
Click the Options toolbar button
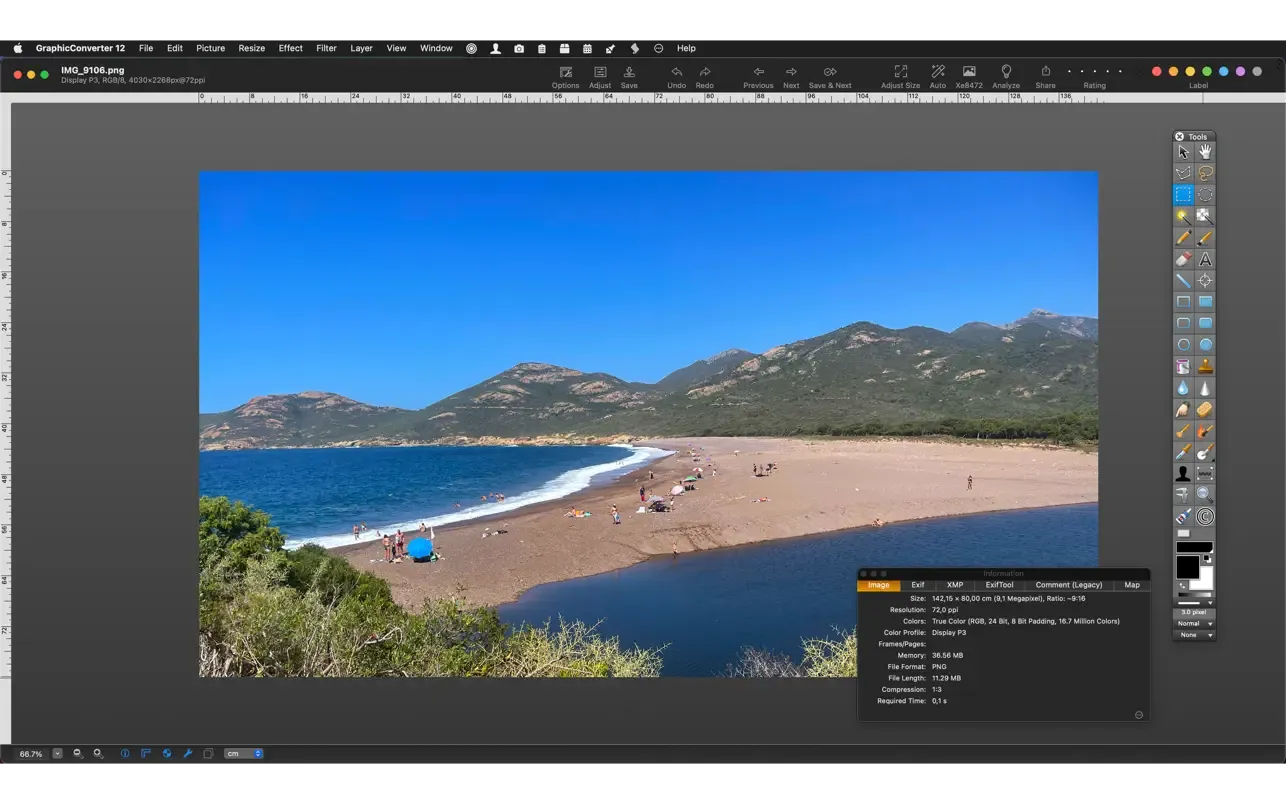coord(565,77)
